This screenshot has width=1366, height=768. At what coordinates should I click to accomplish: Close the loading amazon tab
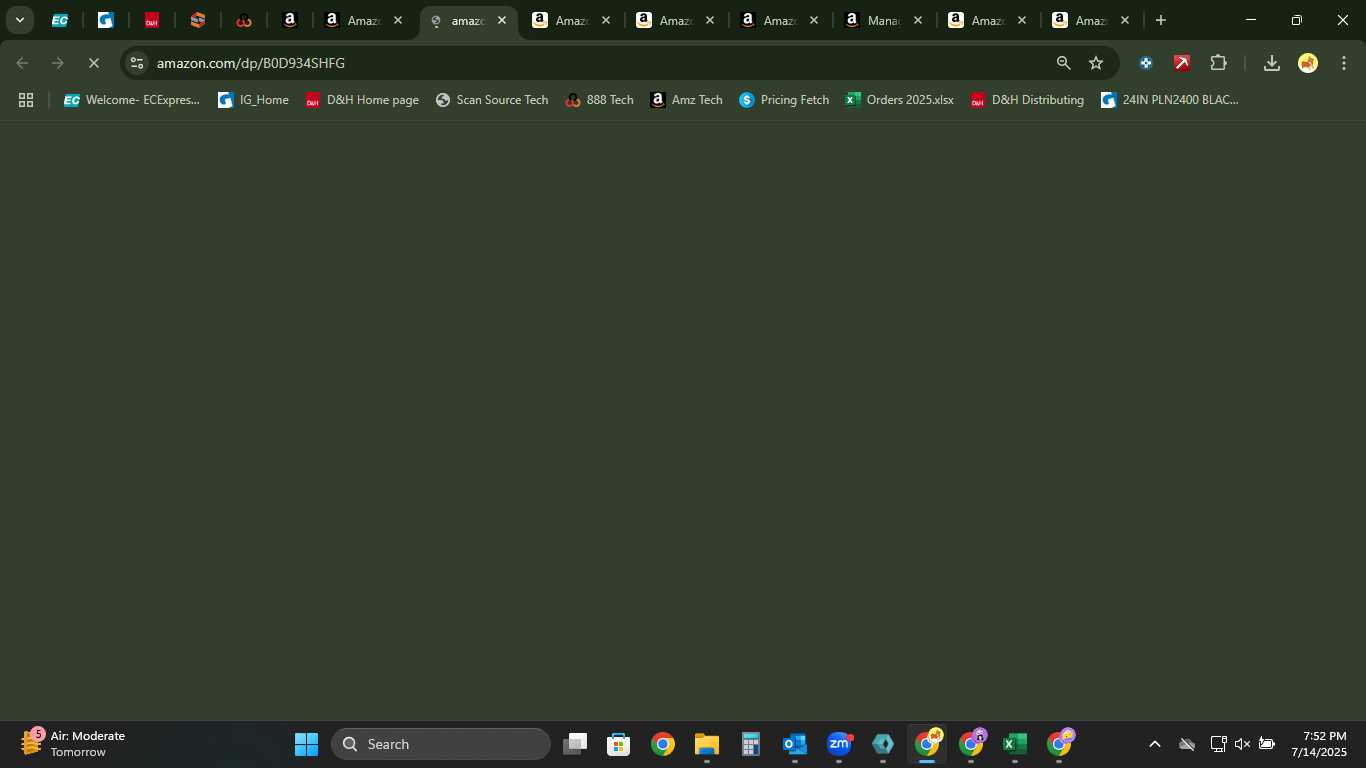(502, 20)
